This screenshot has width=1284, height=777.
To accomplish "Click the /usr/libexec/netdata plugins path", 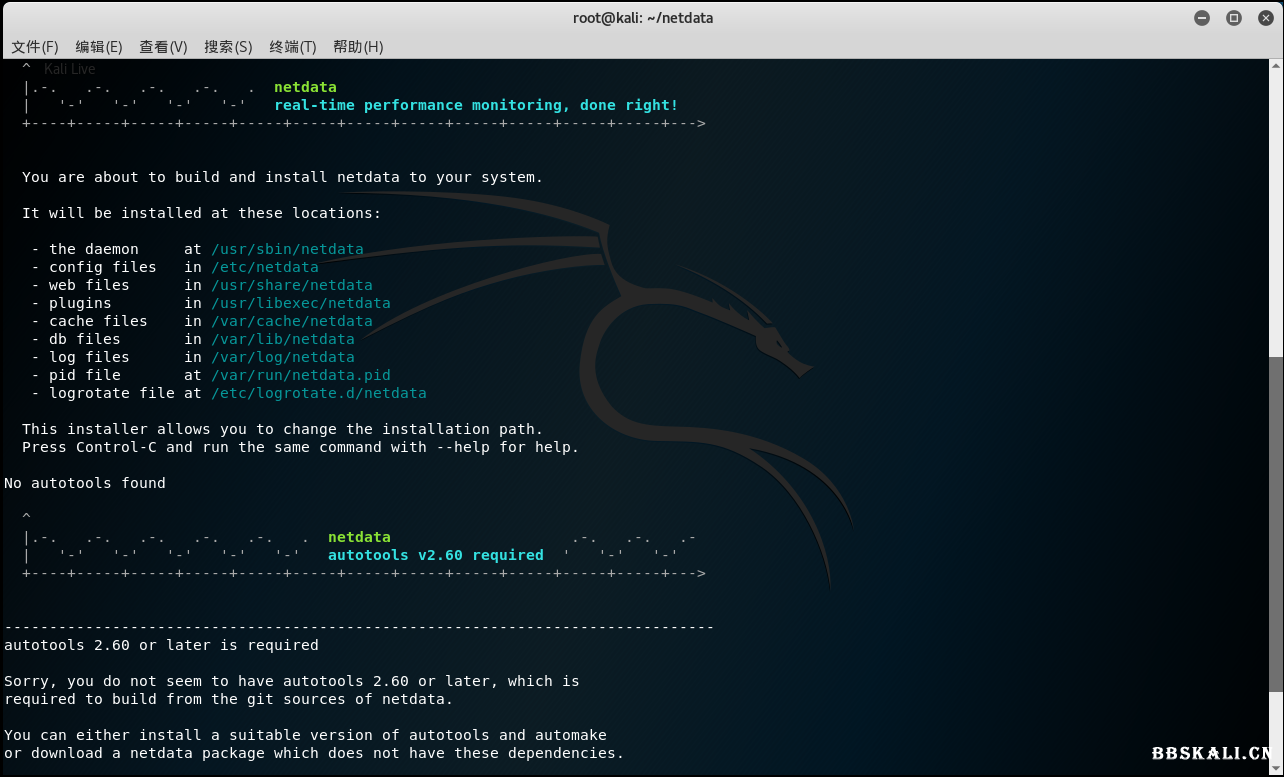I will 301,303.
